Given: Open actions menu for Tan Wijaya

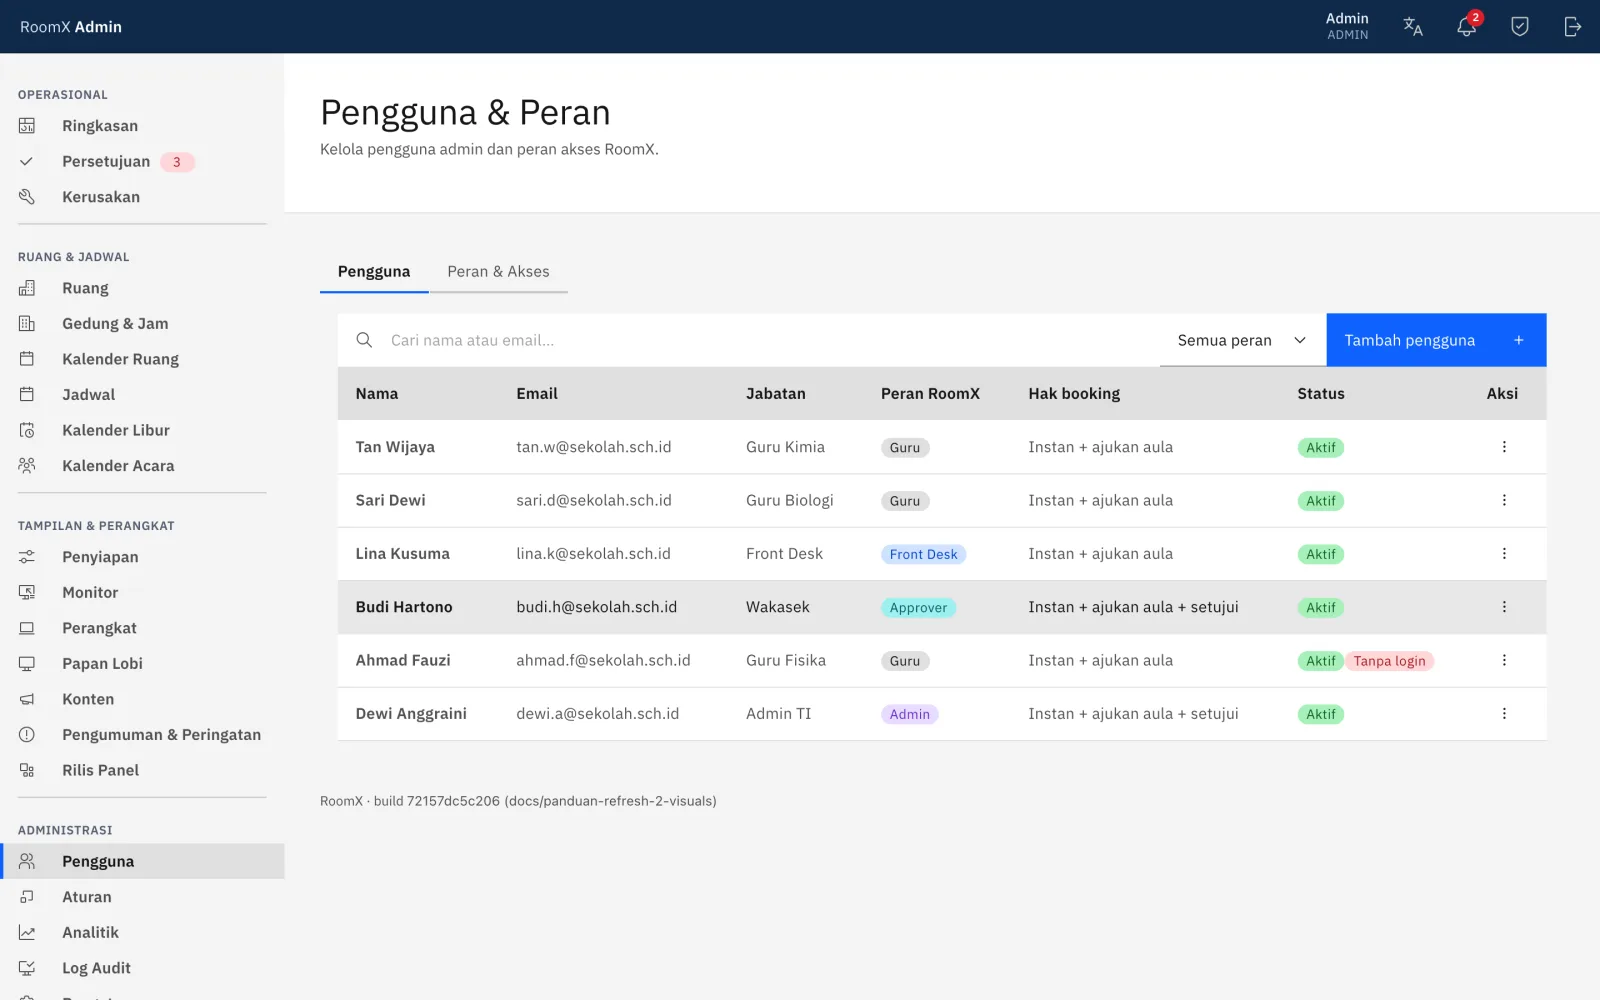Looking at the screenshot, I should pos(1504,447).
